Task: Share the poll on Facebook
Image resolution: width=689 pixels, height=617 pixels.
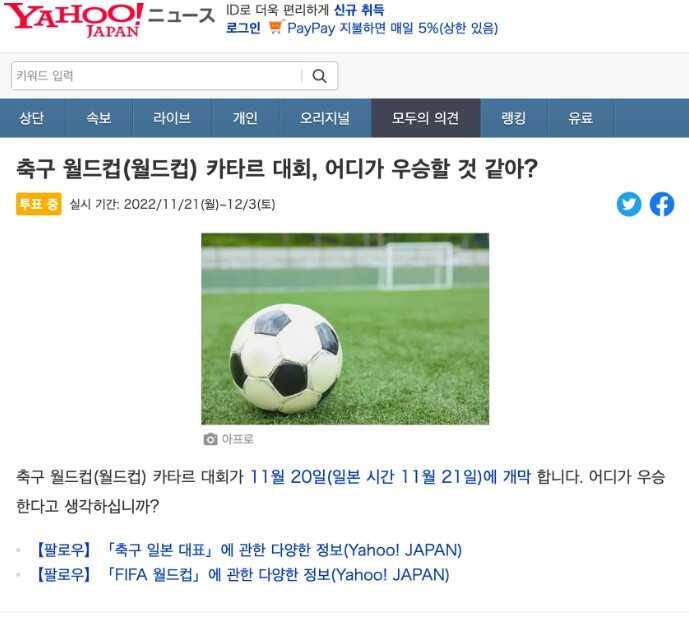Action: [662, 204]
